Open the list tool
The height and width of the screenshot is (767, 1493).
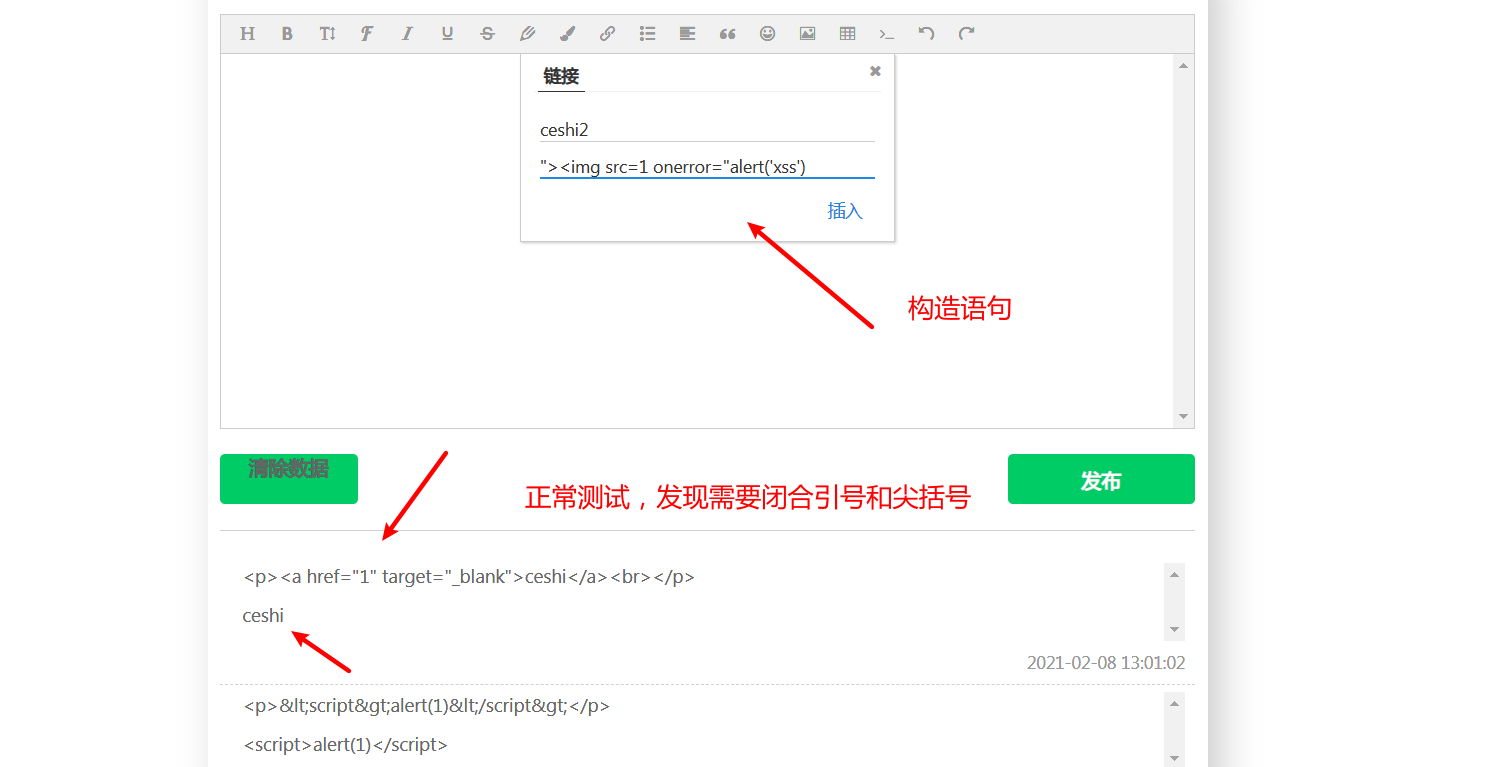[647, 34]
